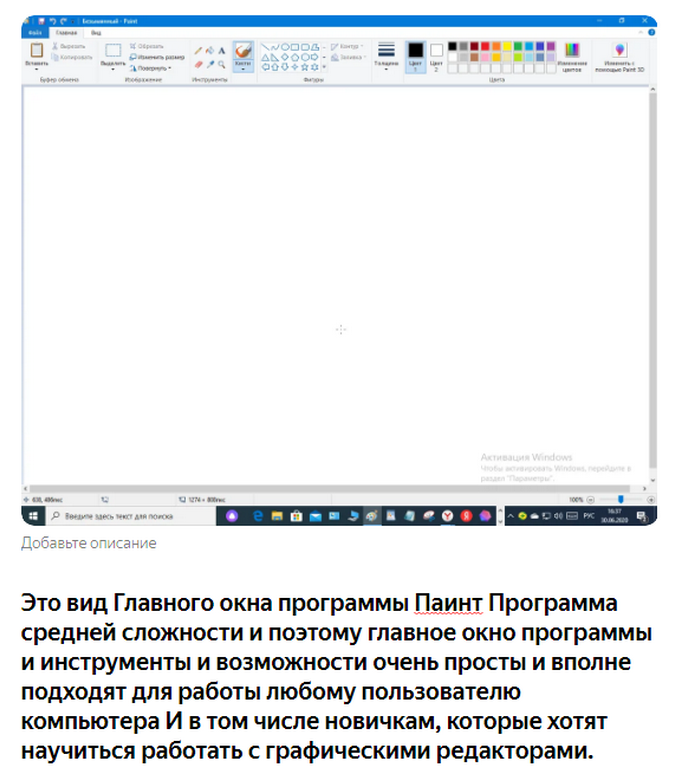Screen dimensions: 674x768
Task: Open Mail app from the taskbar
Action: (315, 516)
